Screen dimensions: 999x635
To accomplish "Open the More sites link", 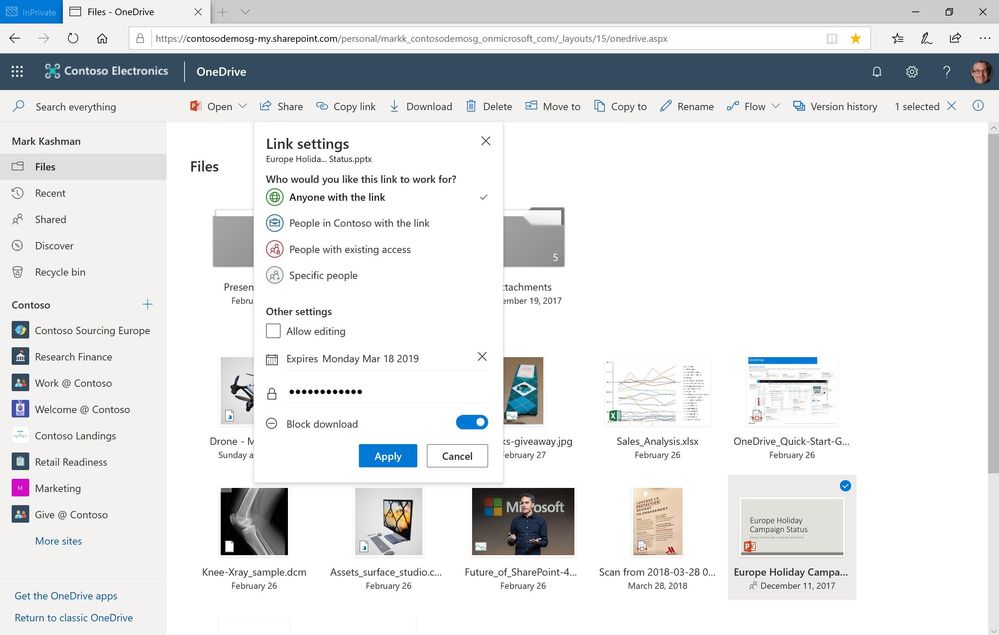I will [x=59, y=541].
